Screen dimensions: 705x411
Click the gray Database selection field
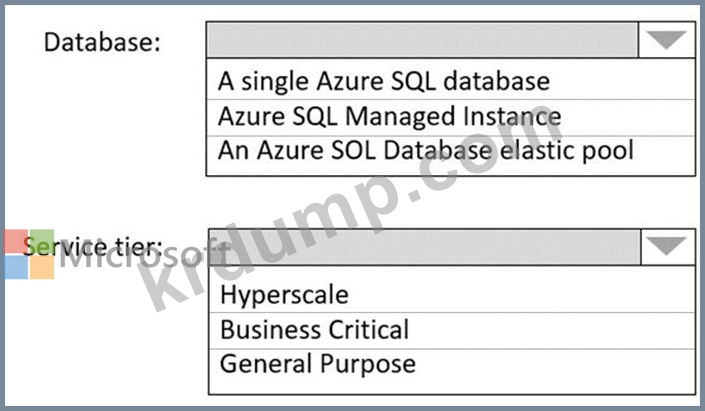(x=421, y=41)
